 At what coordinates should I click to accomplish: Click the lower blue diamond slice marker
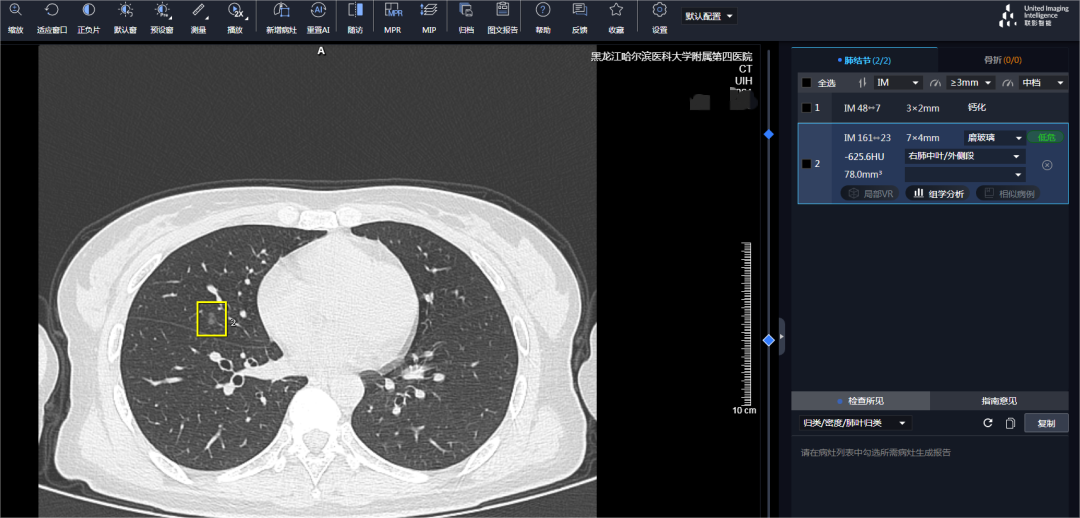click(769, 341)
